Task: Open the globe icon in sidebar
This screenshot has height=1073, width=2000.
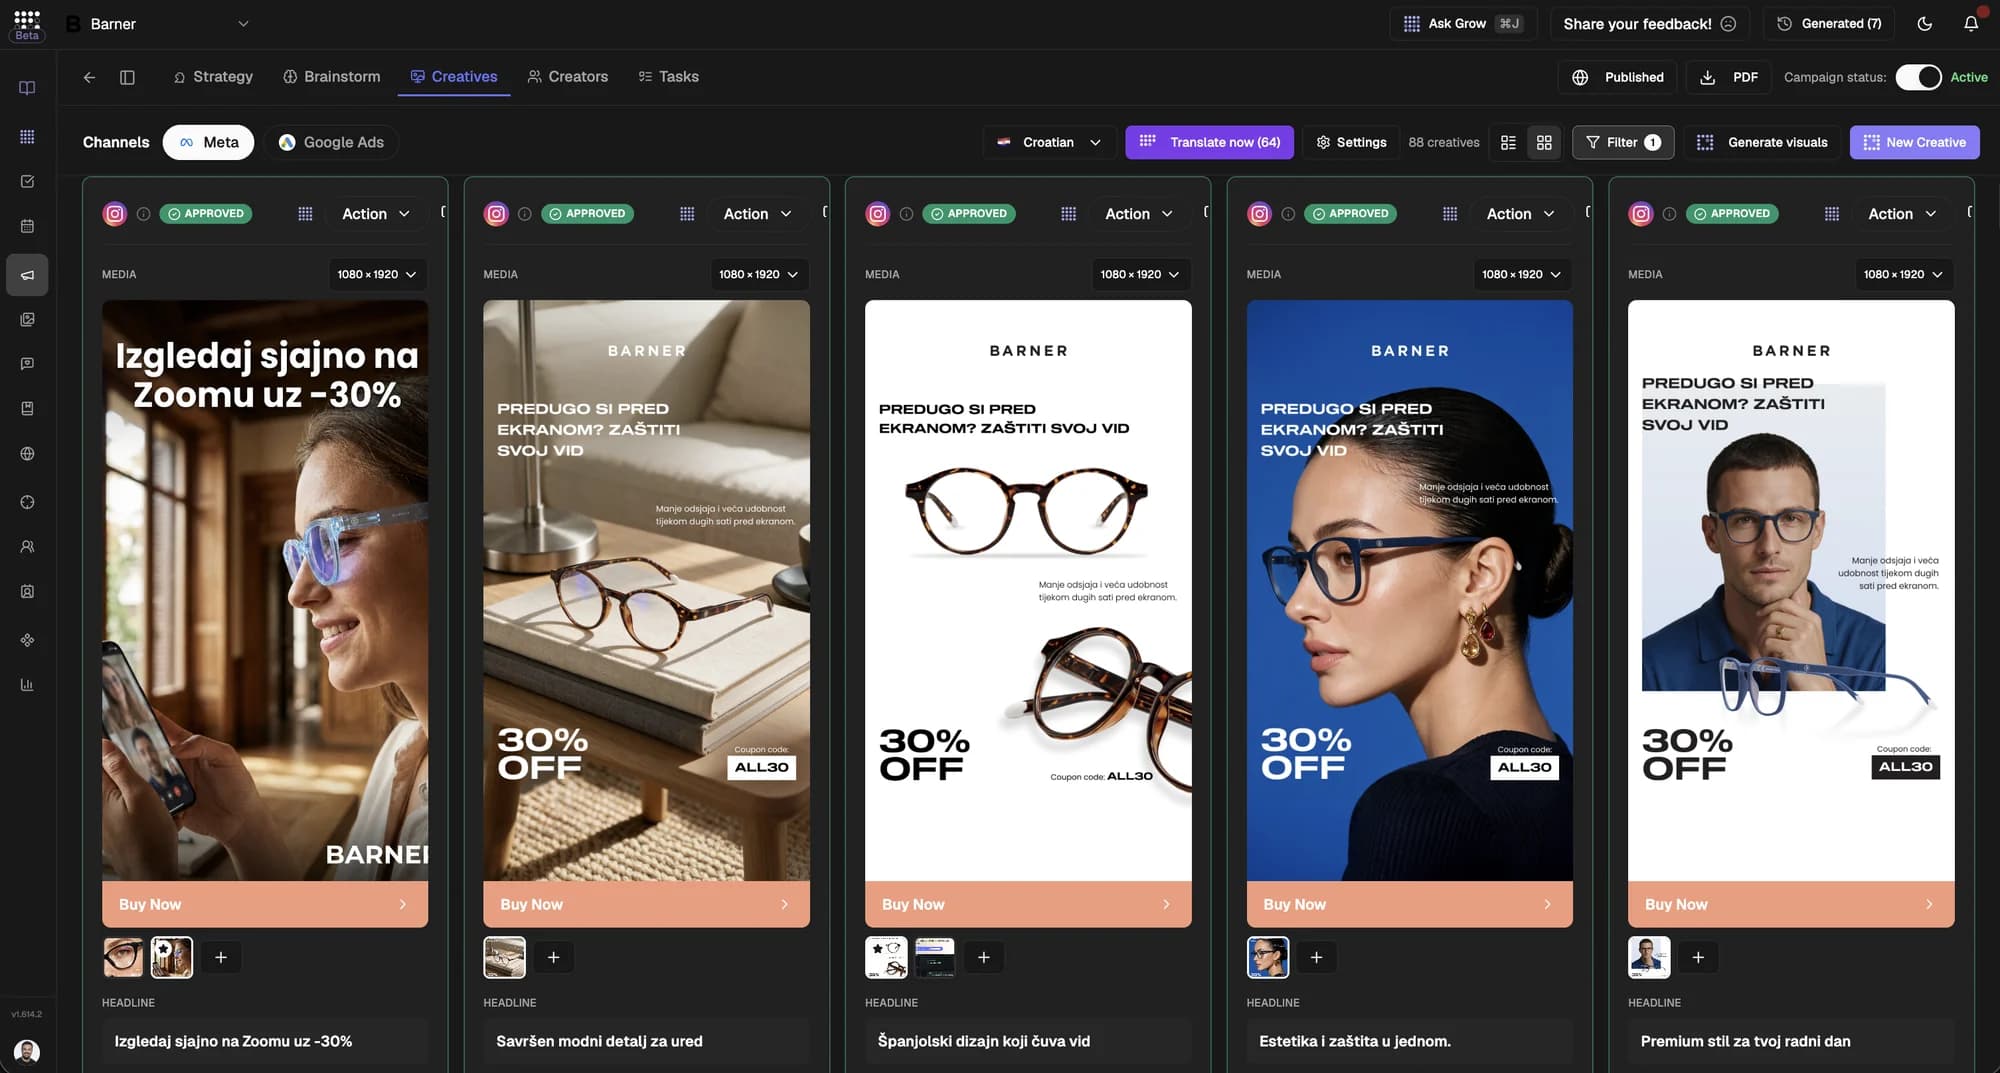Action: click(27, 453)
